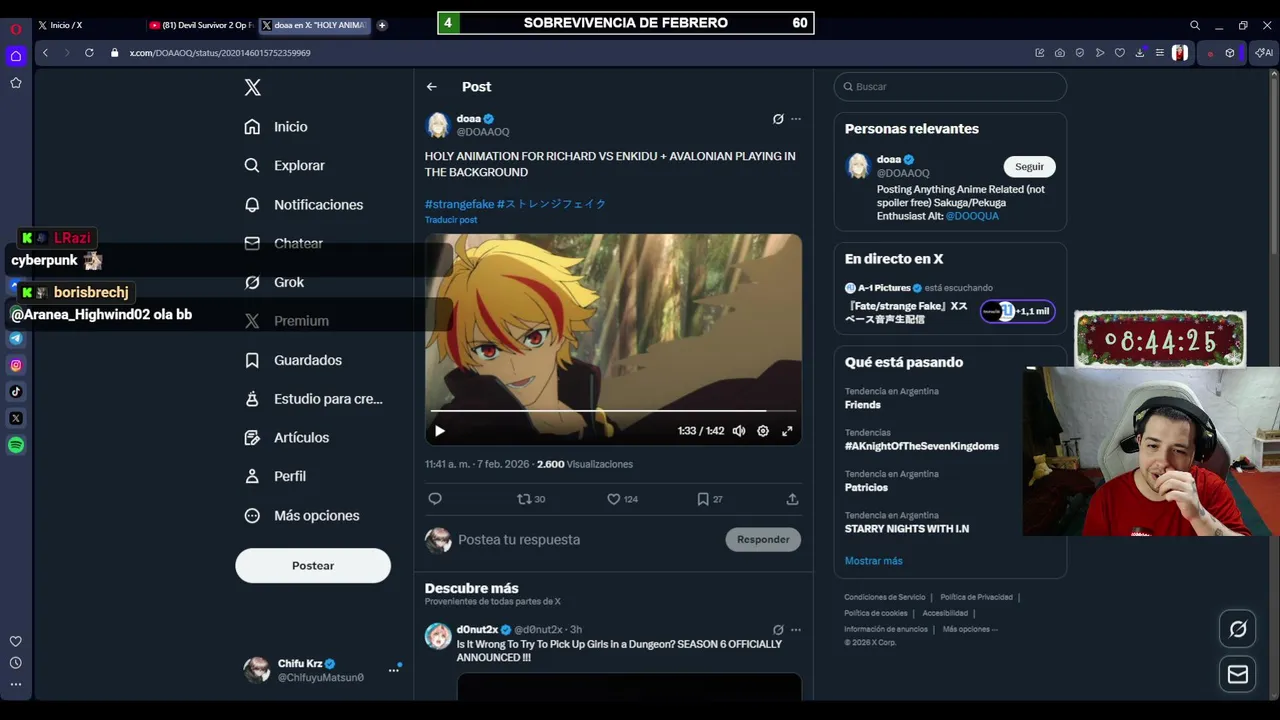Open the more menu on doaa's post
This screenshot has height=720, width=1280.
click(x=796, y=119)
